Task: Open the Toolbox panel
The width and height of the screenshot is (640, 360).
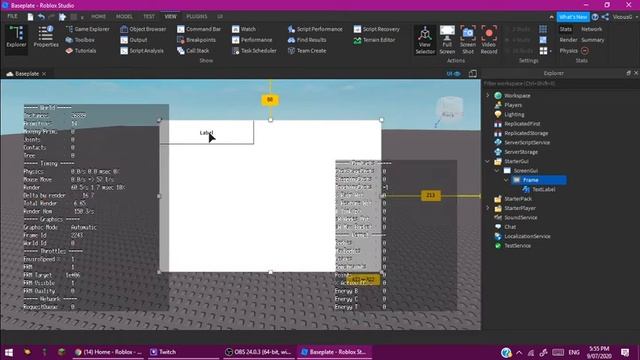Action: (80, 40)
